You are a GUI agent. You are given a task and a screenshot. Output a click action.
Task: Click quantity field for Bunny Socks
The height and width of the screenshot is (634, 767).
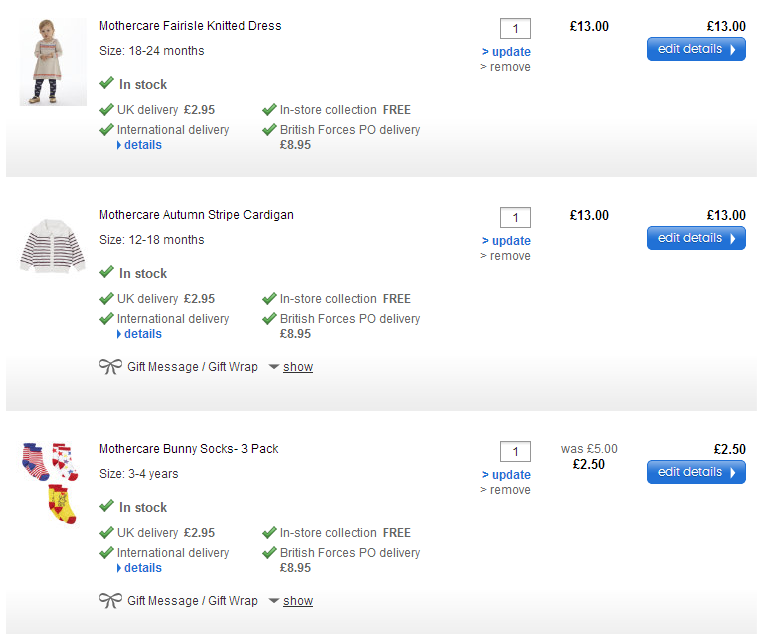point(515,451)
